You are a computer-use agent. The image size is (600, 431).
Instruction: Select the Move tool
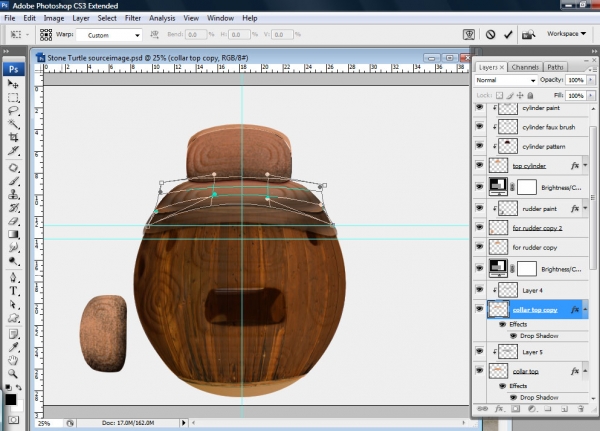(x=13, y=83)
